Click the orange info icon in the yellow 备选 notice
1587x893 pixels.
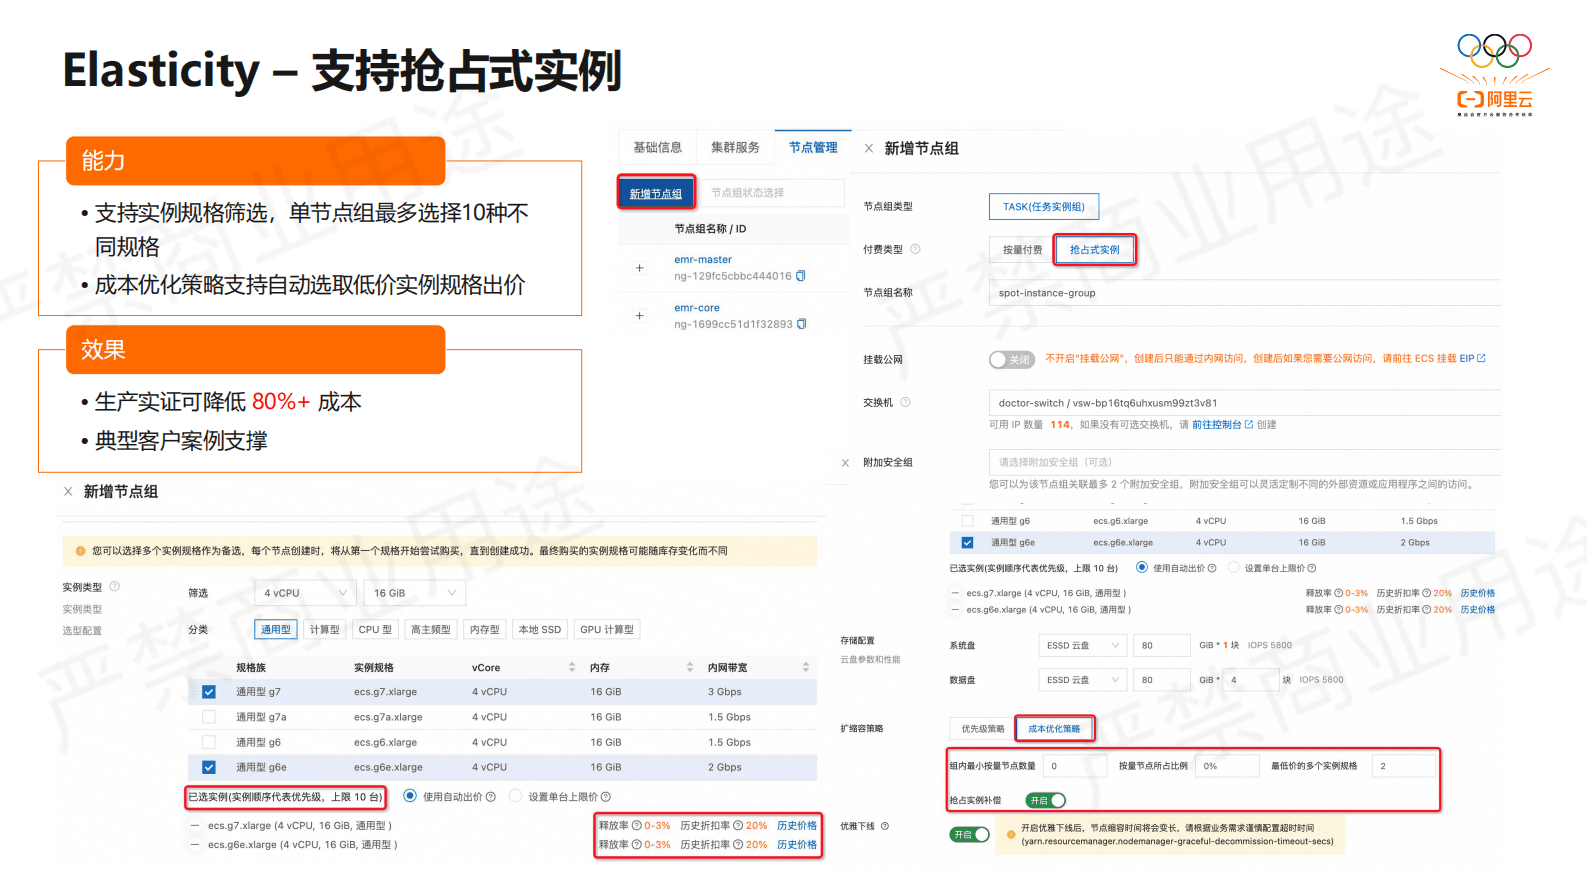click(x=80, y=551)
